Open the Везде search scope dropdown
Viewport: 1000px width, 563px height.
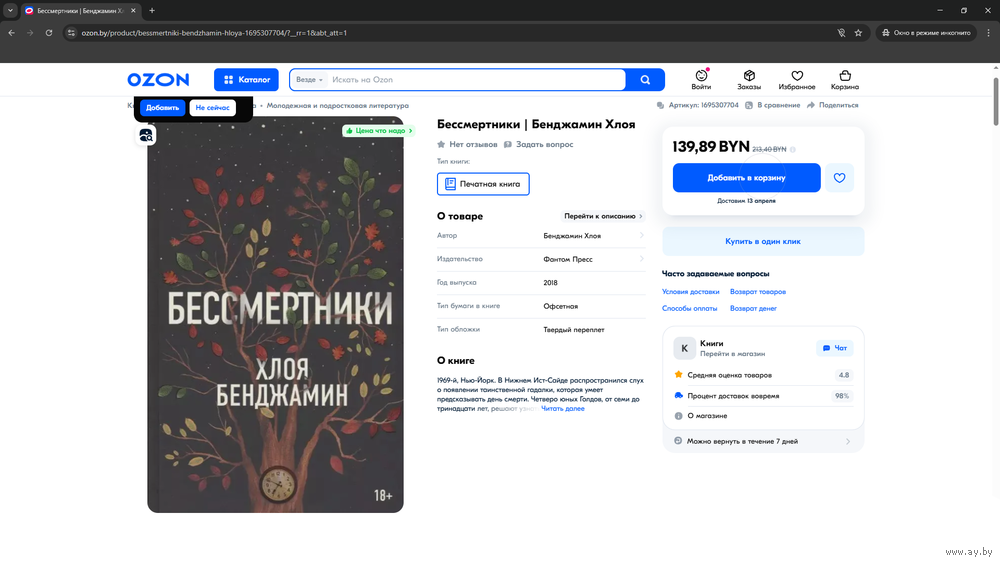tap(309, 80)
